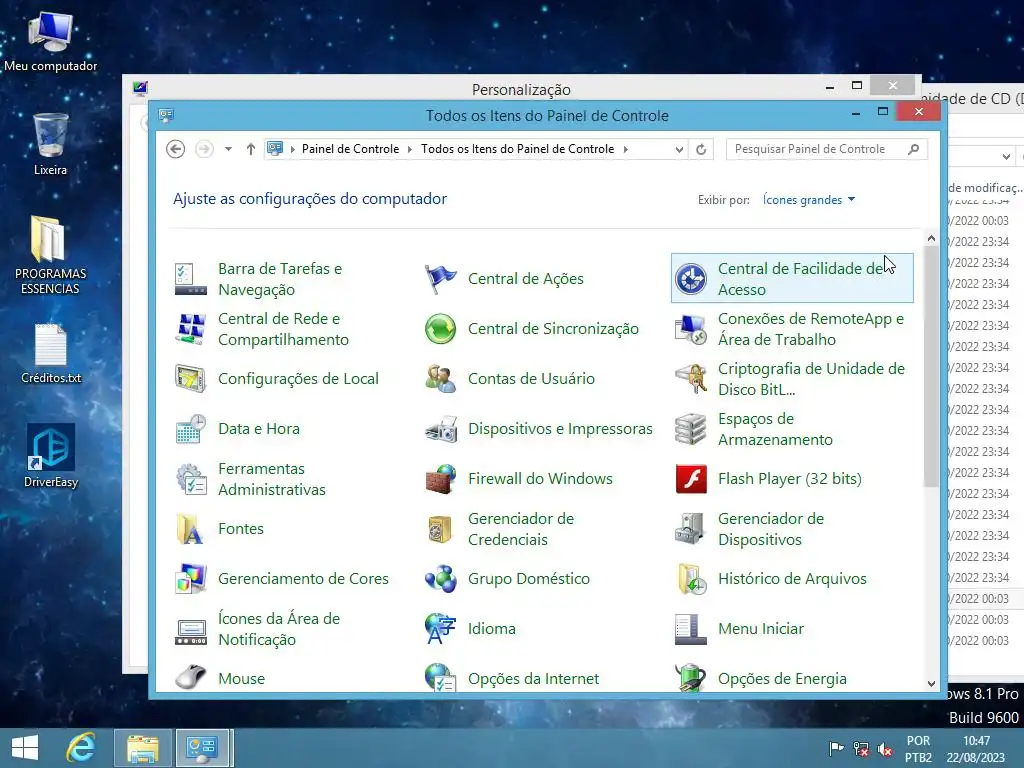Screen dimensions: 1024x768
Task: Select the DriverEasy desktop shortcut
Action: 51,455
